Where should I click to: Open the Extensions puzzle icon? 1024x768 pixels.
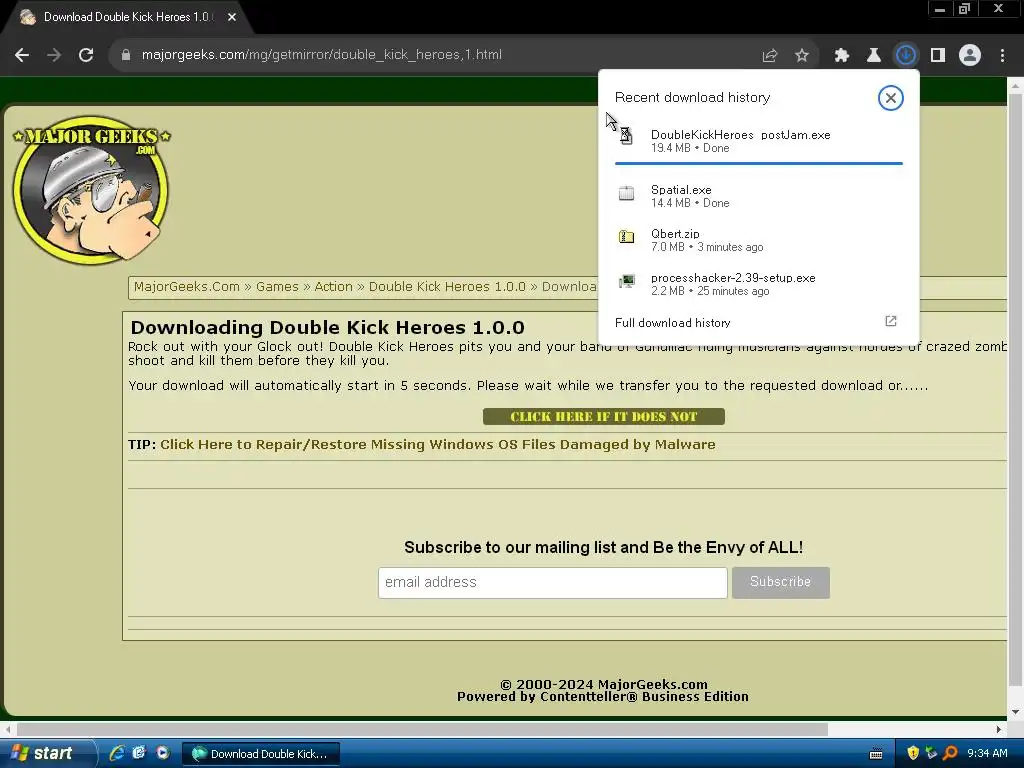(842, 56)
